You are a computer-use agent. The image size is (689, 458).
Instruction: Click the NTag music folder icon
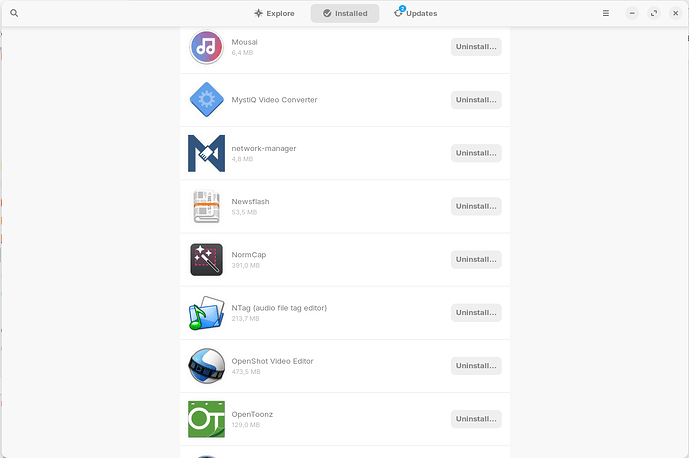(207, 313)
